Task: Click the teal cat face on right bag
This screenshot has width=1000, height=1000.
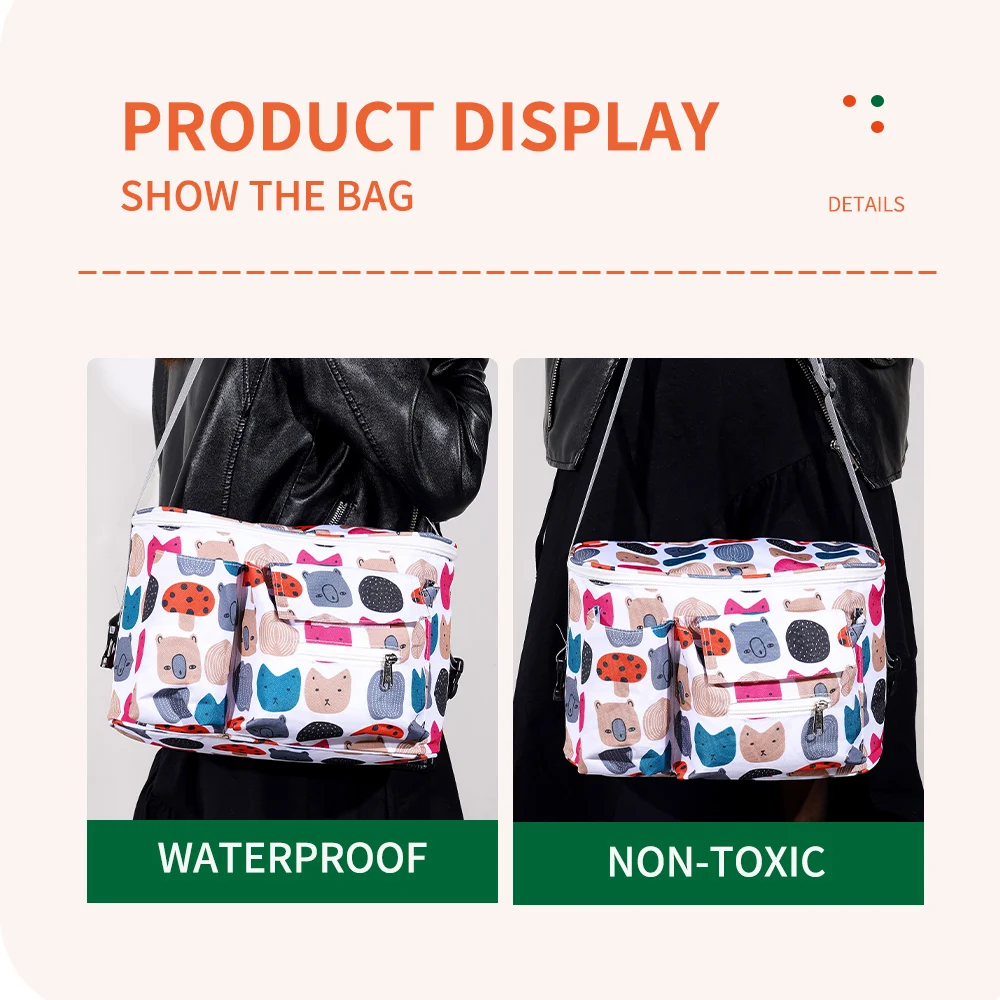Action: click(x=715, y=745)
